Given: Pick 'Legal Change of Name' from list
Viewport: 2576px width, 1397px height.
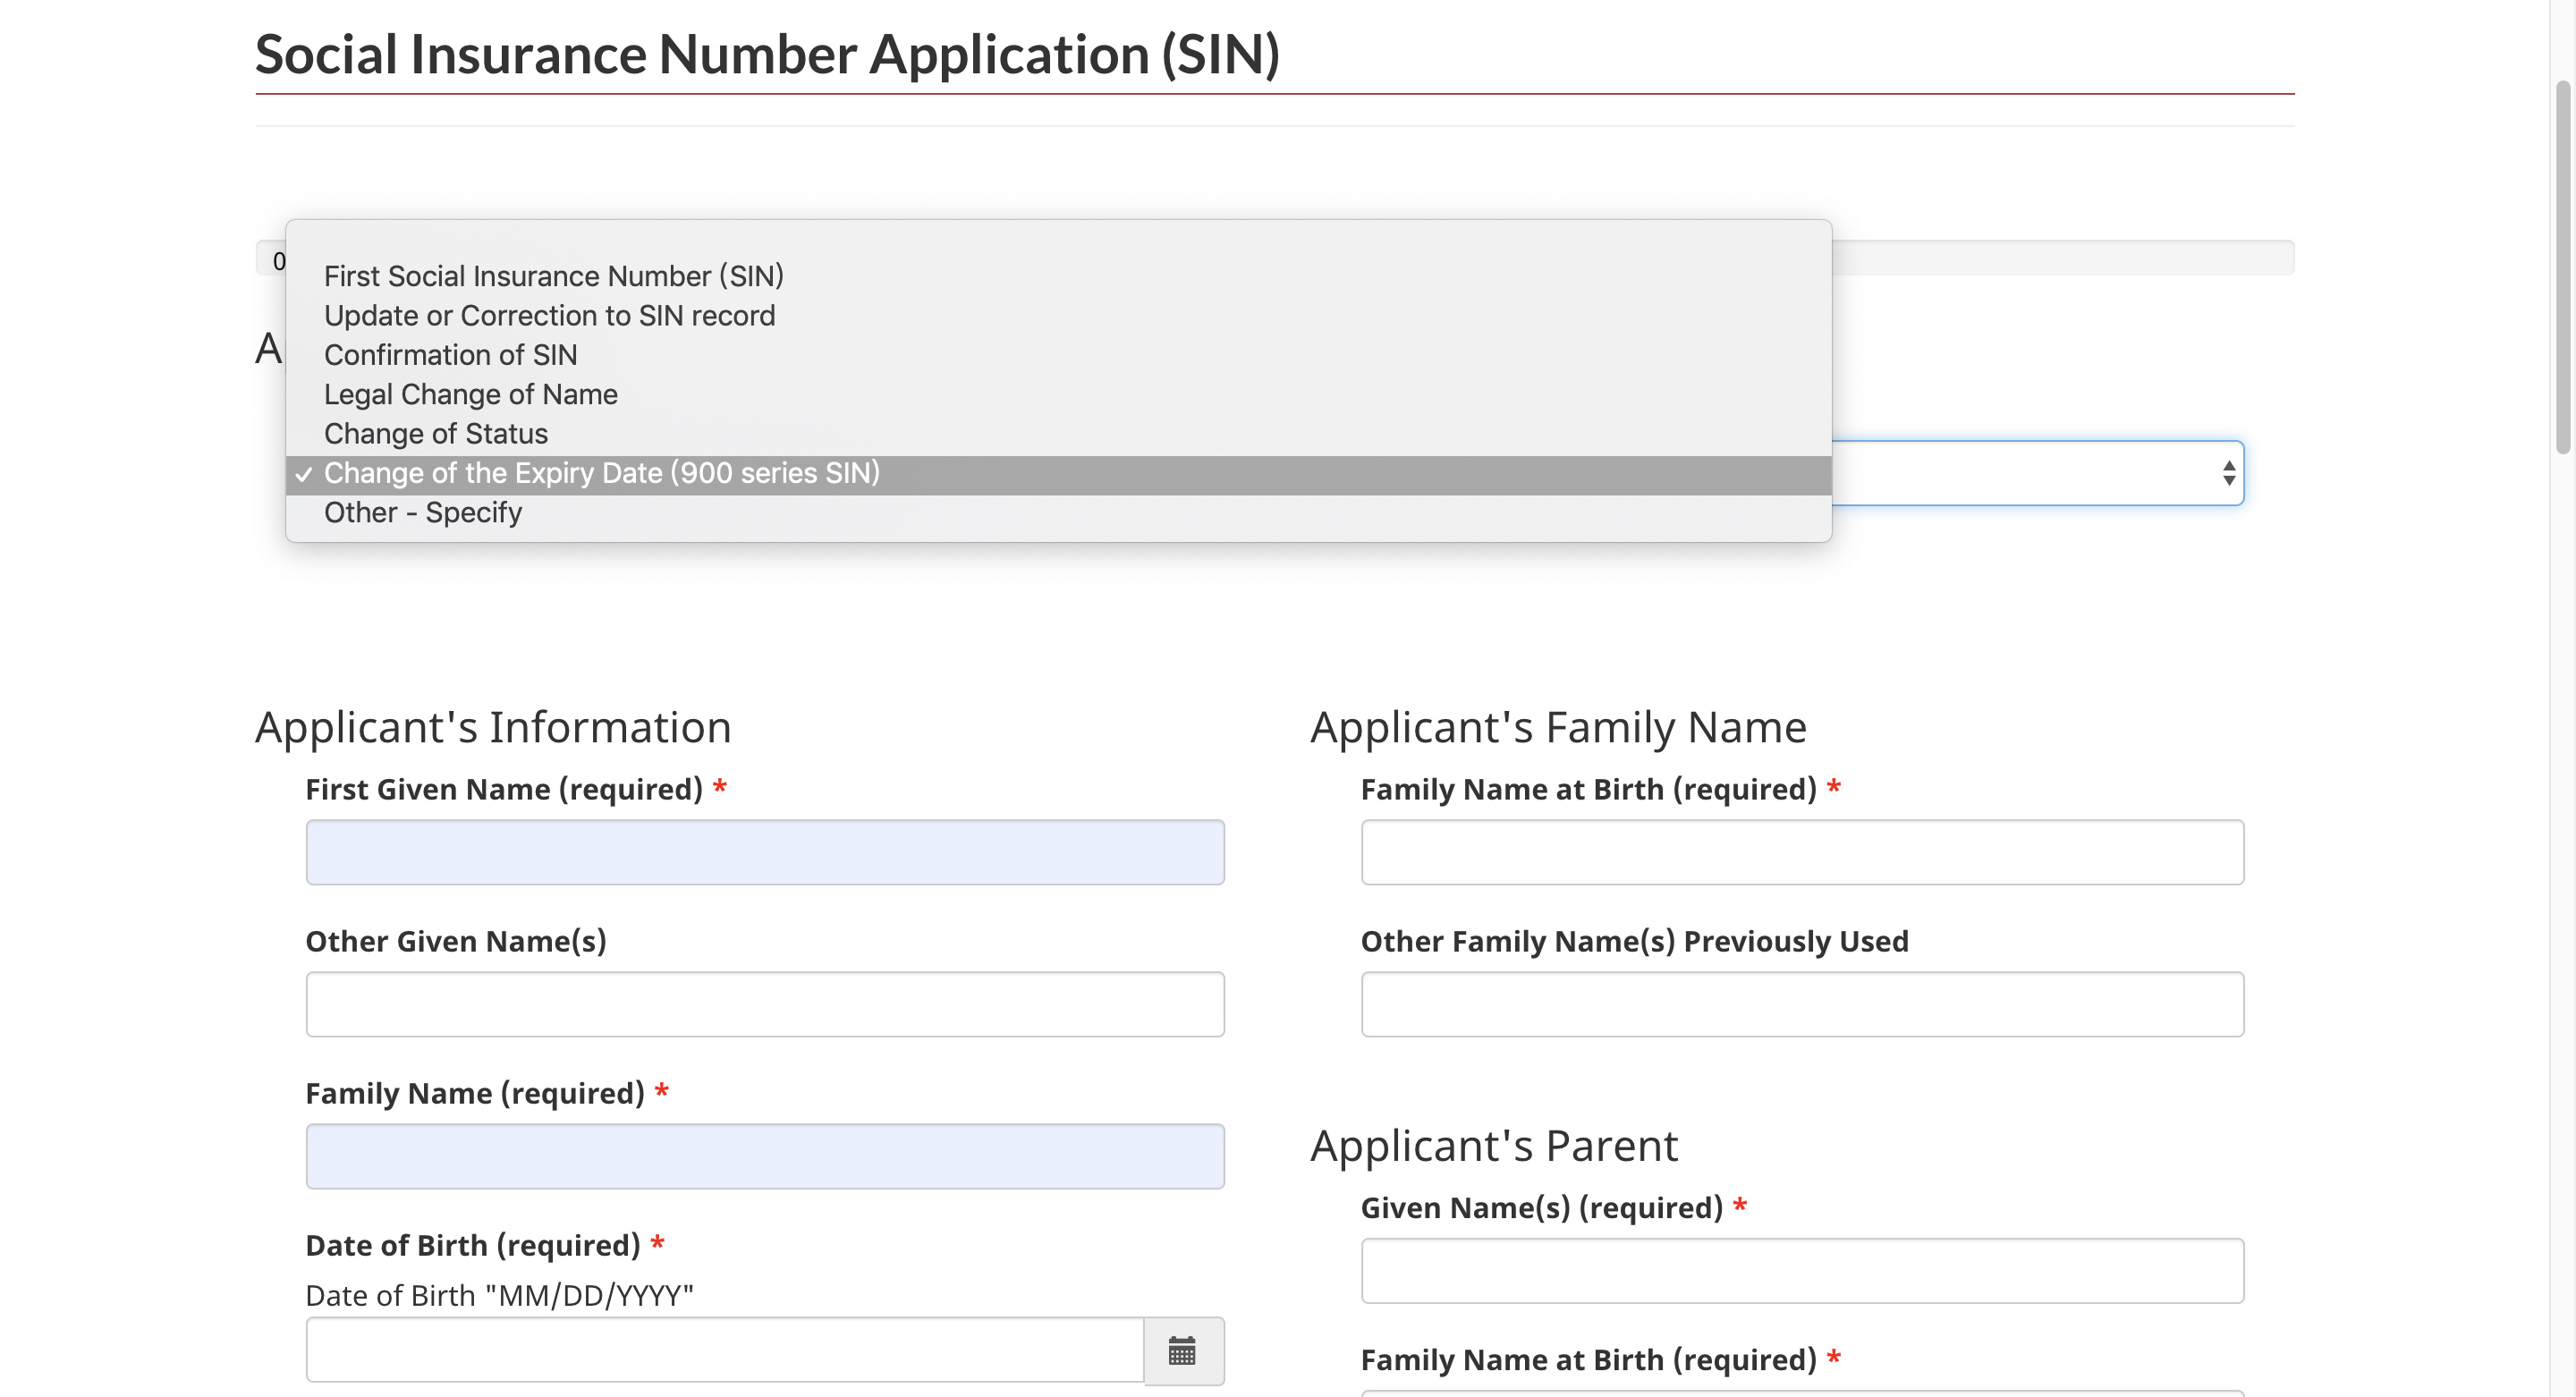Looking at the screenshot, I should [1058, 394].
